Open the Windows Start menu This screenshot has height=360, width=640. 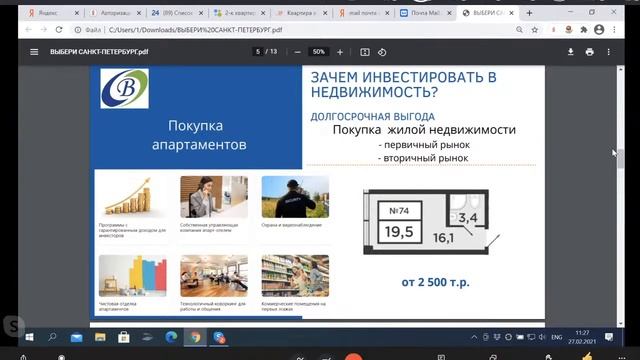click(x=29, y=337)
